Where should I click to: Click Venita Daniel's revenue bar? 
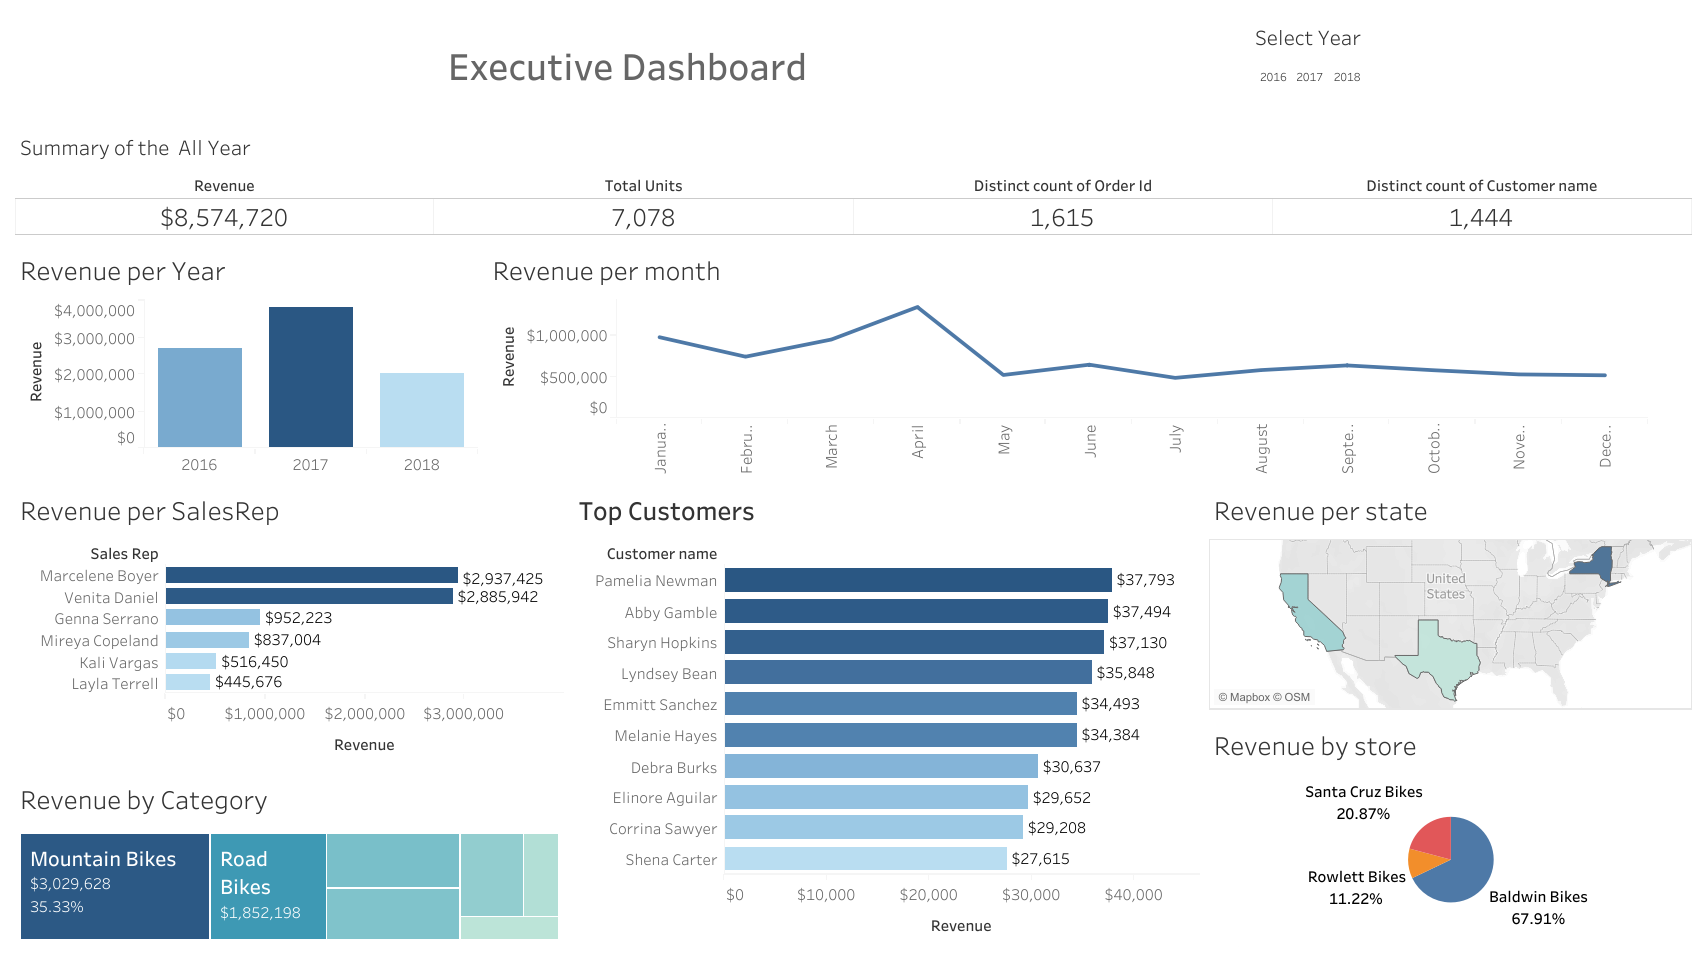[307, 596]
